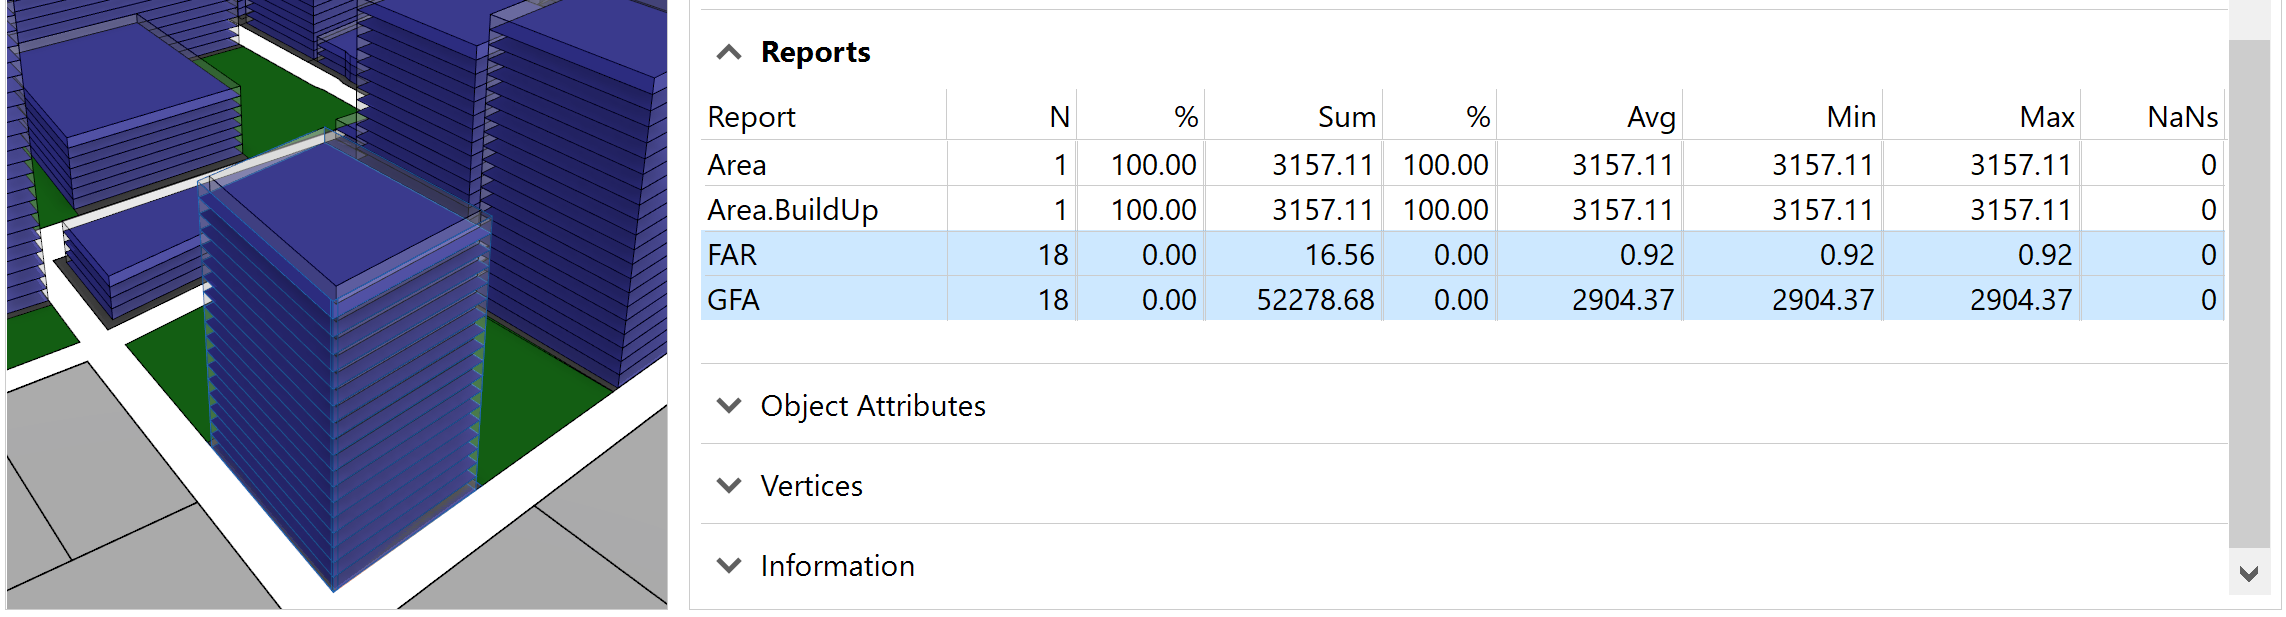Sort by the Report column header

coord(751,117)
